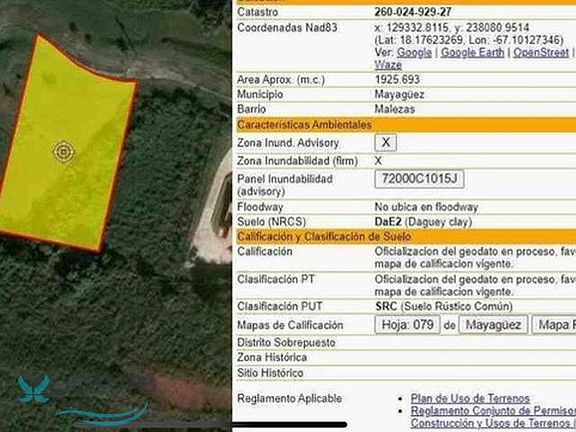Open the Waze navigation link
The height and width of the screenshot is (432, 576).
coord(388,65)
